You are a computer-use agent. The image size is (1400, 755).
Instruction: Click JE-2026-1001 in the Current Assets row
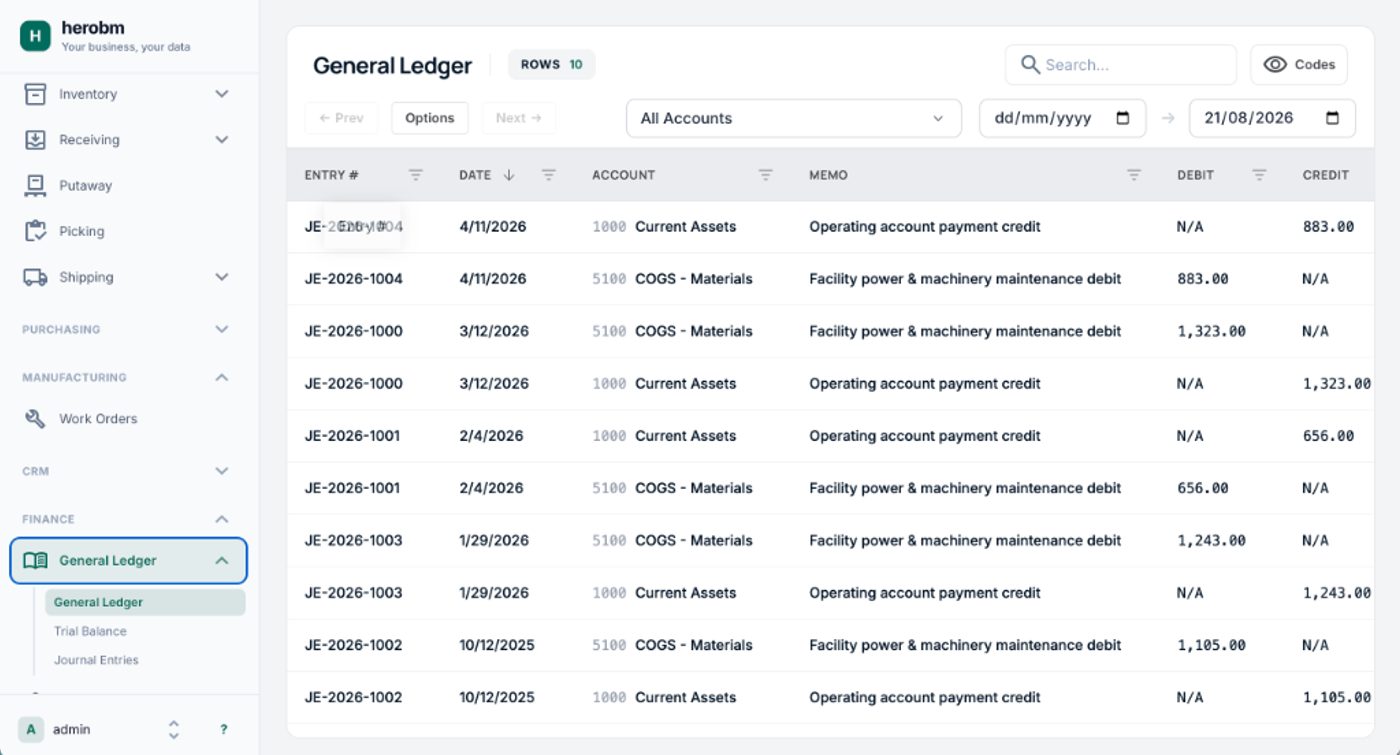[x=352, y=436]
